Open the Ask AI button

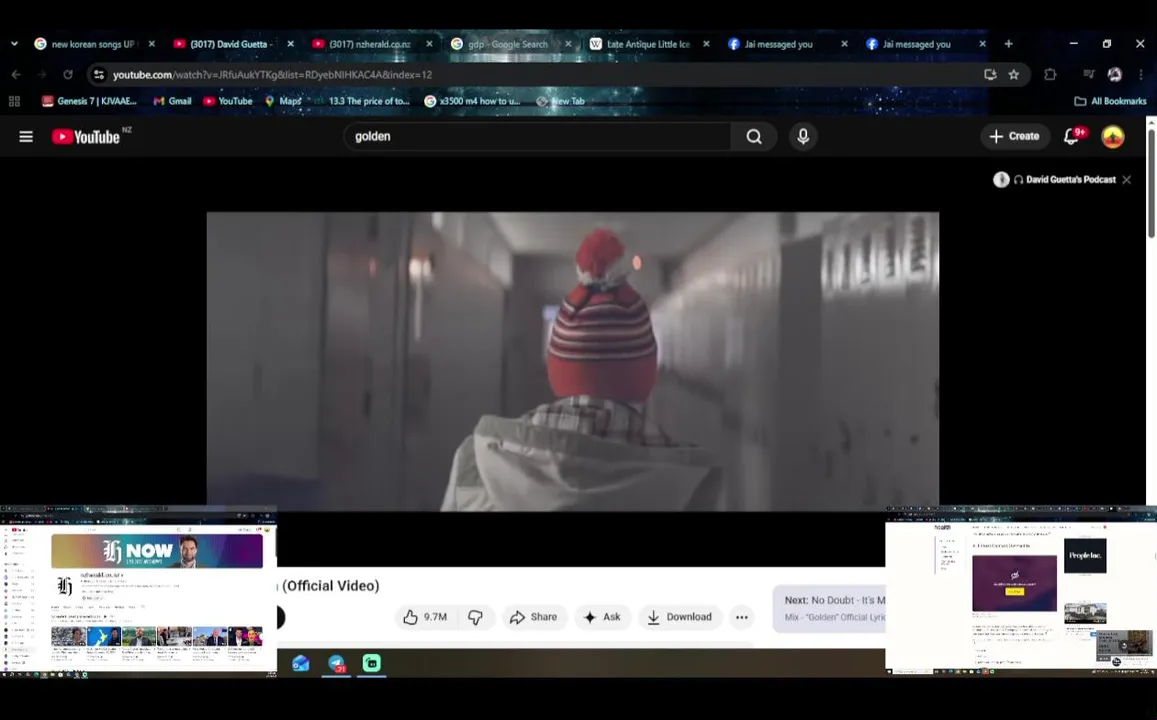click(602, 617)
